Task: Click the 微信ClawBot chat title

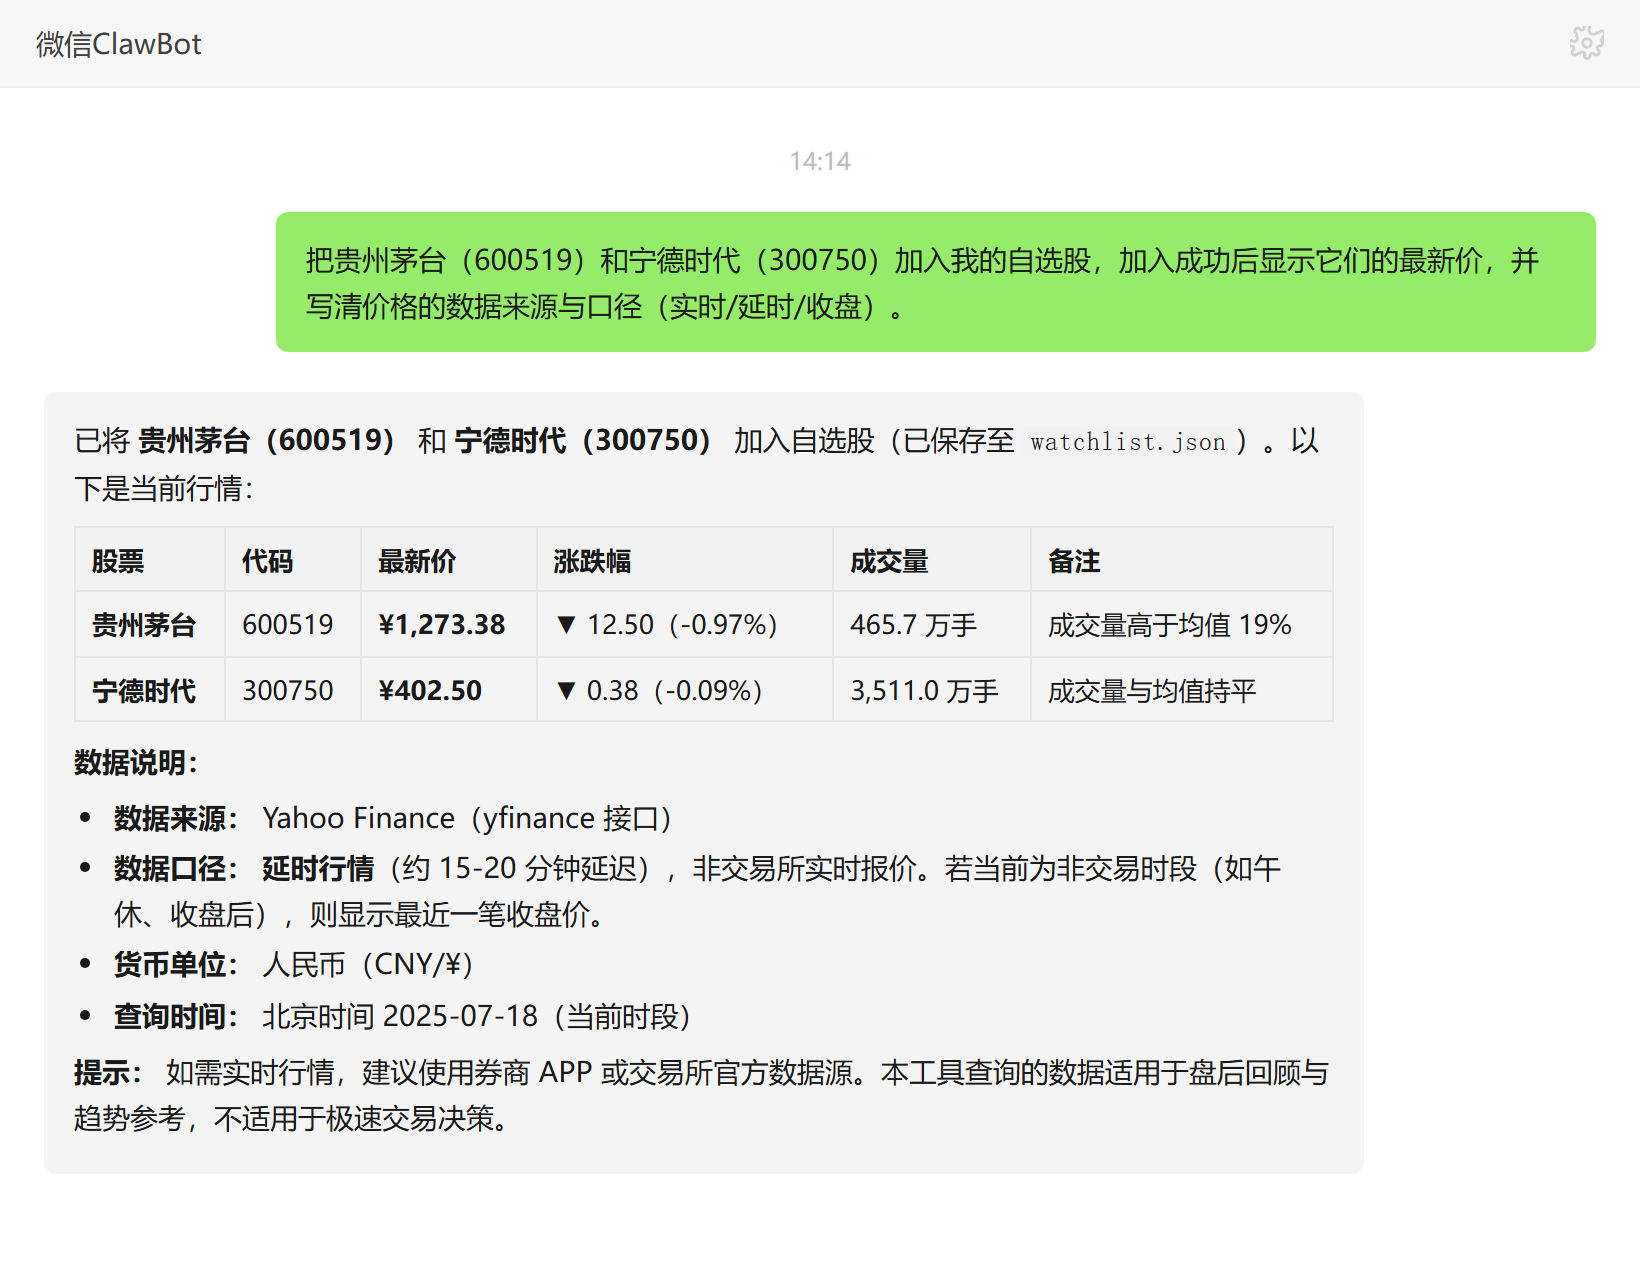Action: tap(119, 44)
